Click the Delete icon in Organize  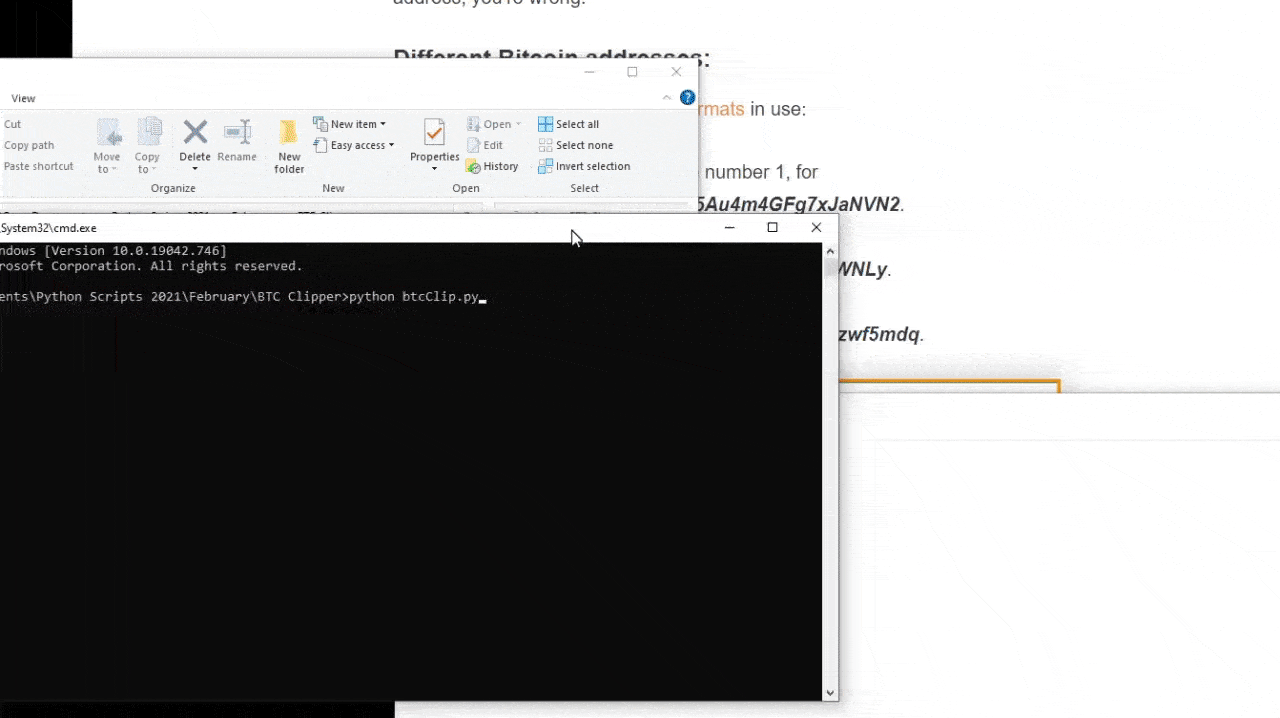195,133
